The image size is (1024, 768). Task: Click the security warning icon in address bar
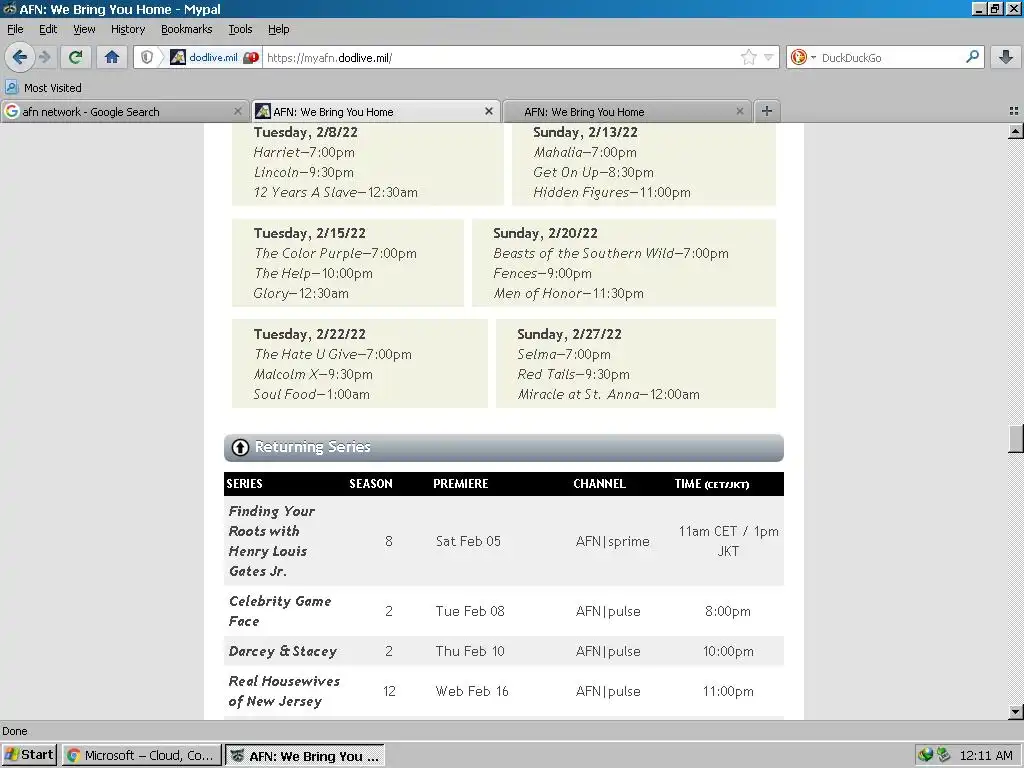click(251, 57)
